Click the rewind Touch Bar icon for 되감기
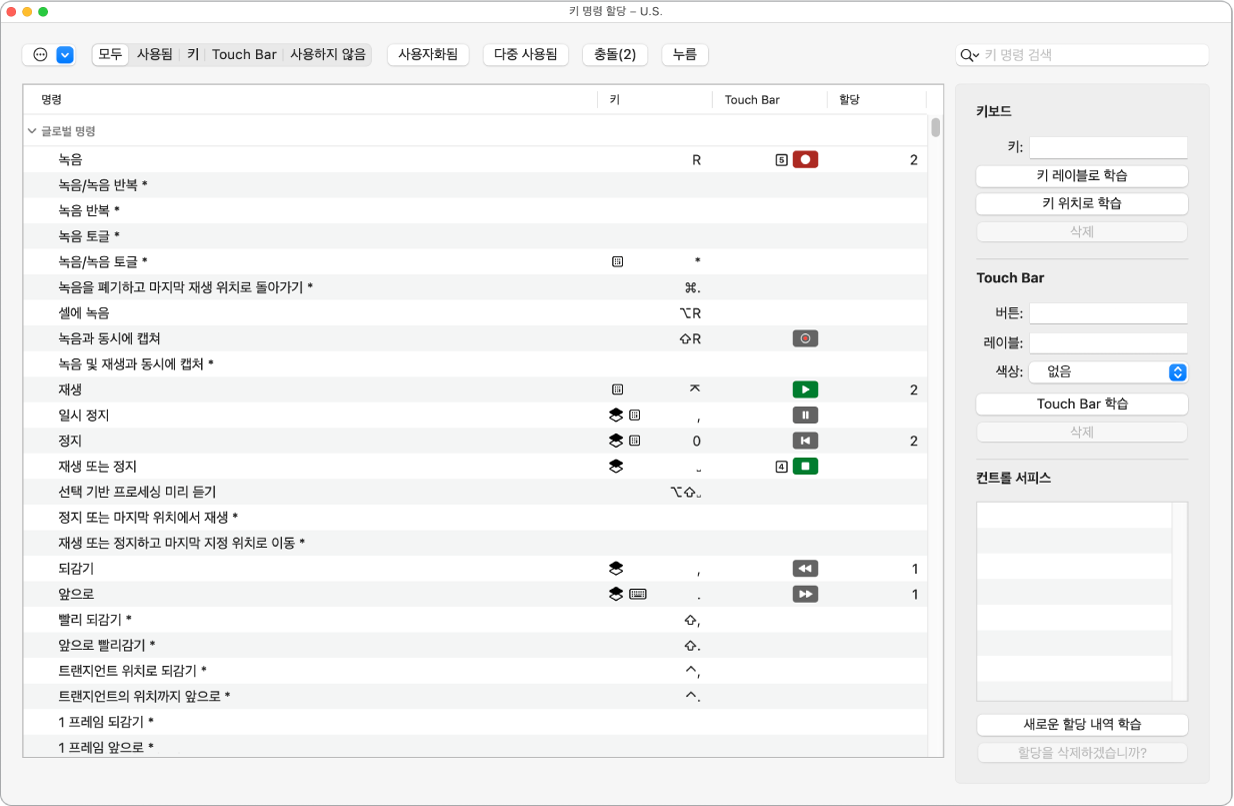This screenshot has height=806, width=1234. (805, 569)
